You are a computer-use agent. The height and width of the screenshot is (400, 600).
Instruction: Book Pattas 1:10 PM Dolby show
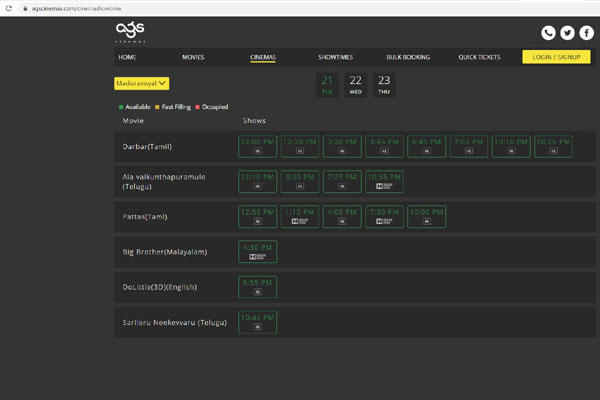coord(300,217)
